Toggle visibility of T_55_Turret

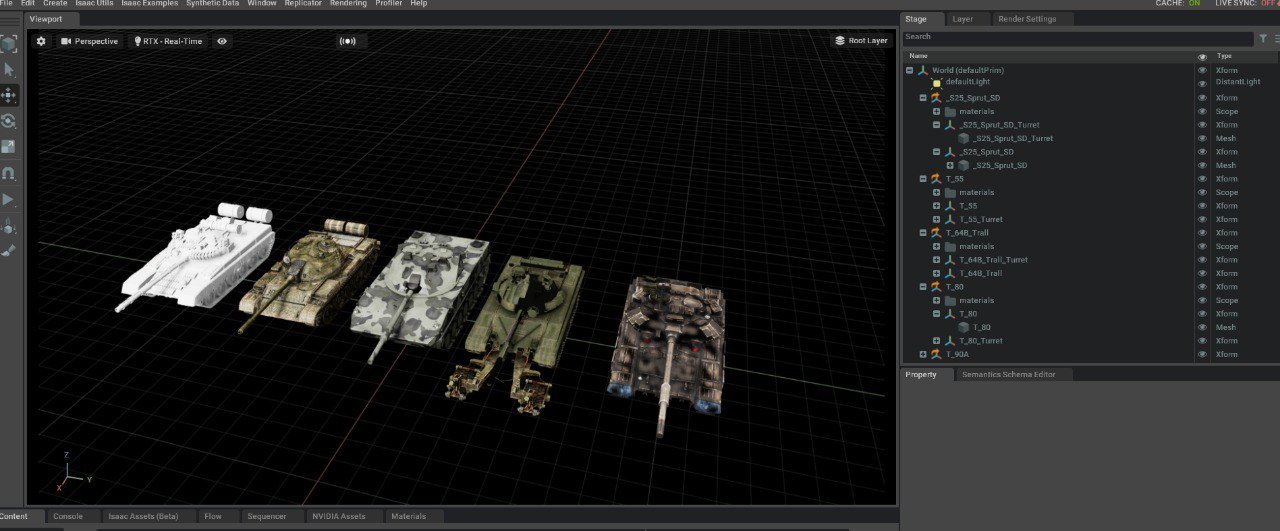[1202, 219]
